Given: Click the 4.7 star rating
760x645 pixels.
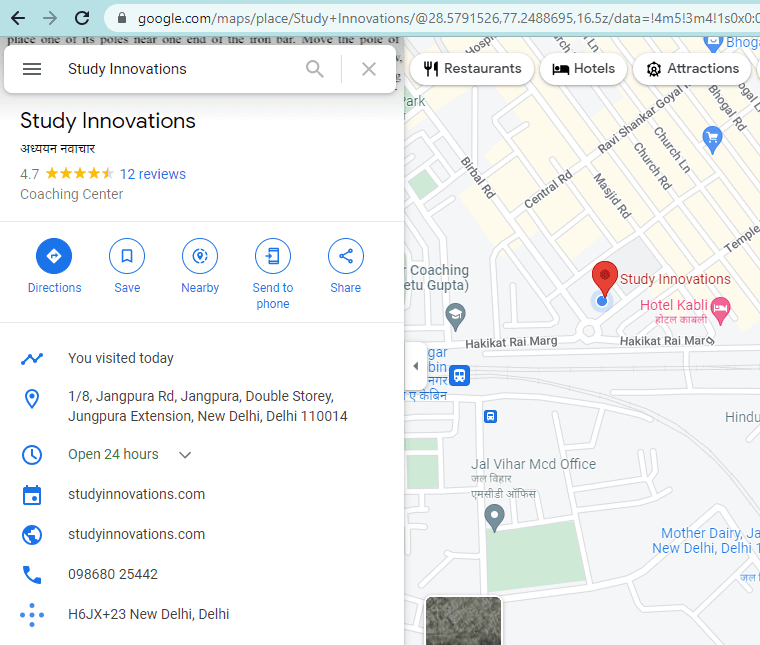Looking at the screenshot, I should coord(67,173).
